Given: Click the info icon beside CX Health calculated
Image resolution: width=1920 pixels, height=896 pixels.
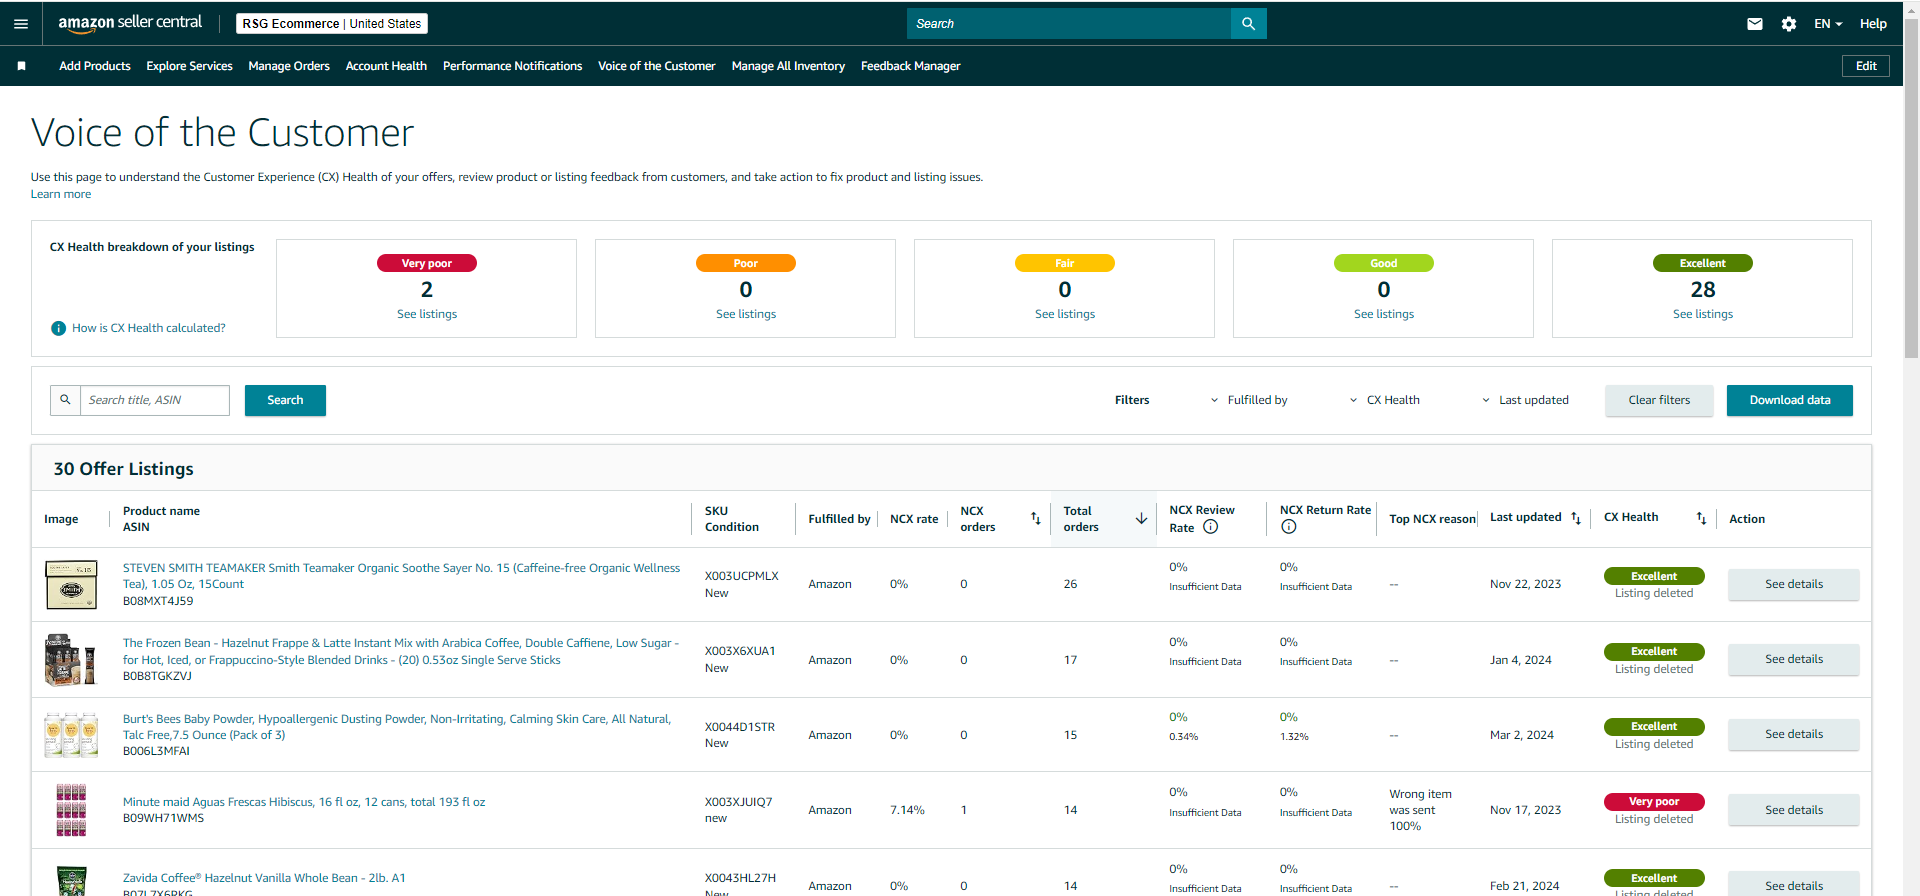Looking at the screenshot, I should (x=58, y=328).
